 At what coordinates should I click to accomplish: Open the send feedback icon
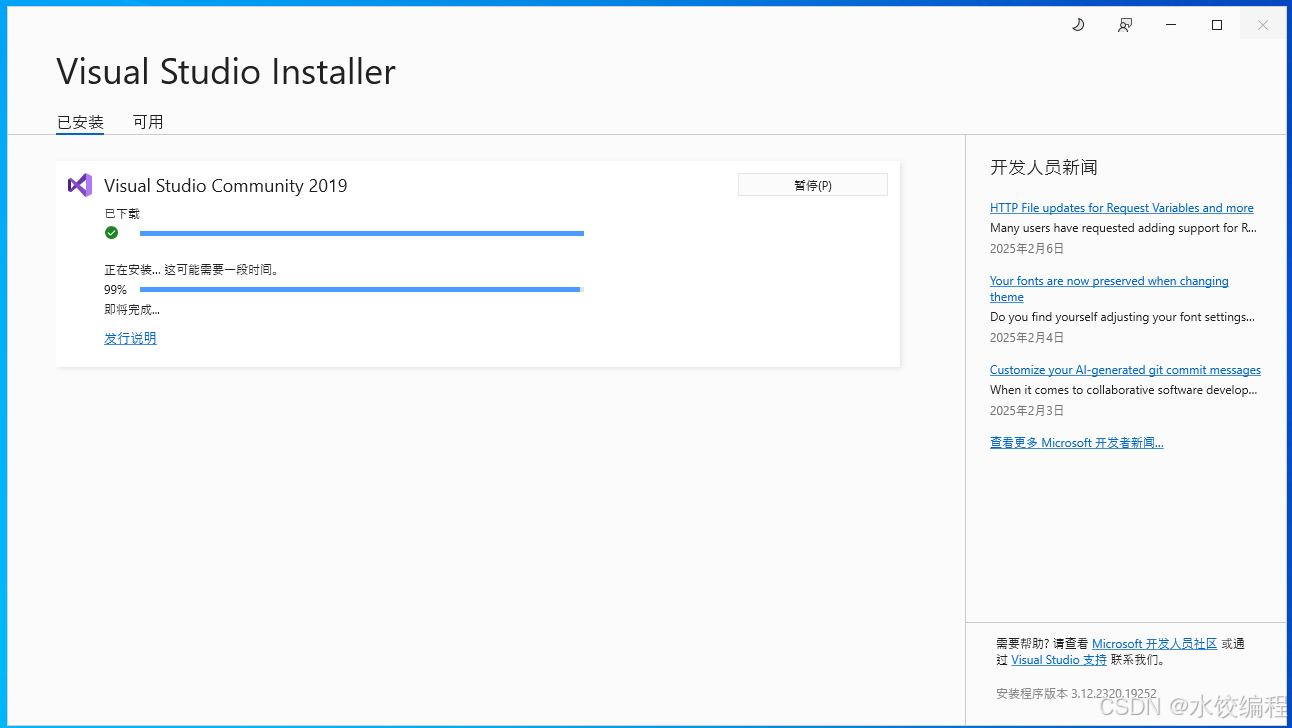[1125, 25]
